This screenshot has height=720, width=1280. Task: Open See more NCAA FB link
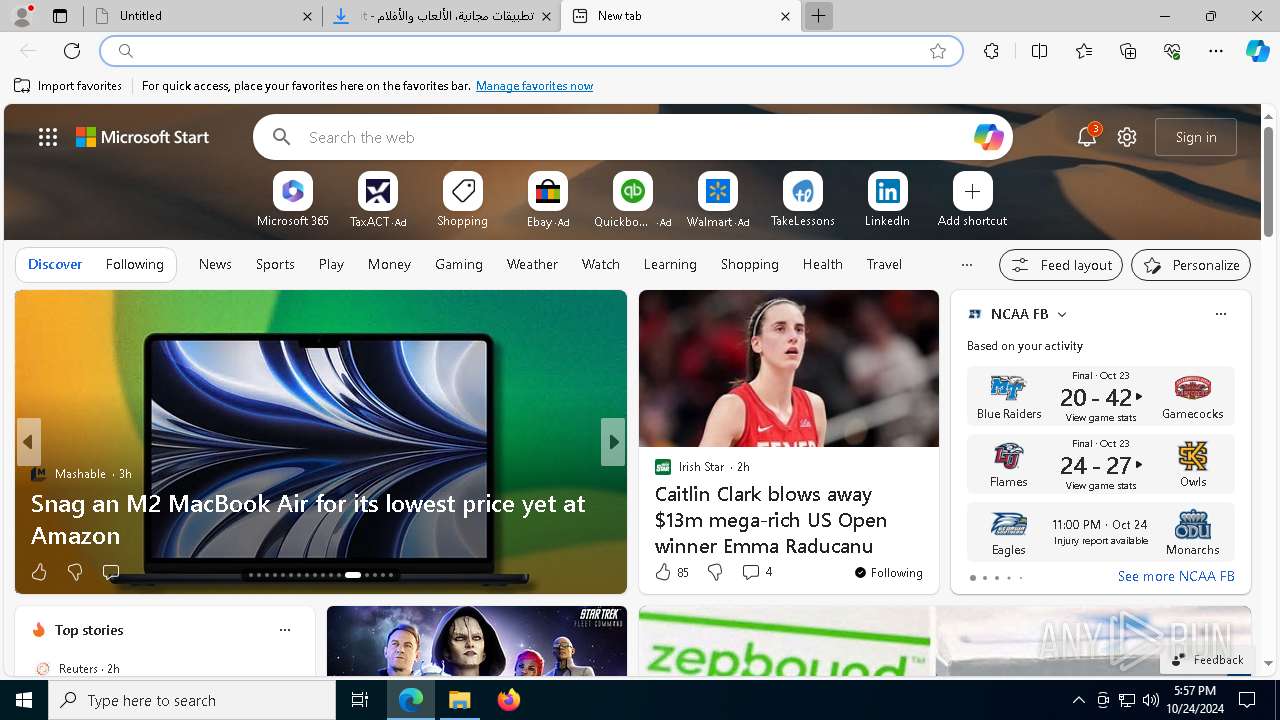coord(1176,576)
